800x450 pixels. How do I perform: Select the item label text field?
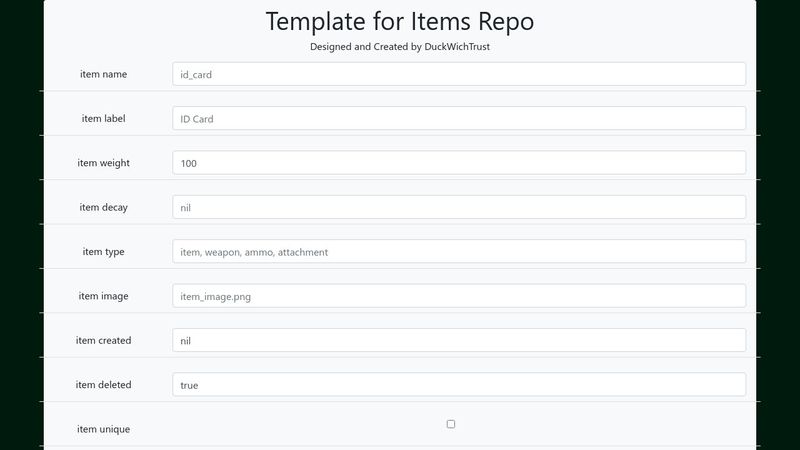[x=459, y=118]
